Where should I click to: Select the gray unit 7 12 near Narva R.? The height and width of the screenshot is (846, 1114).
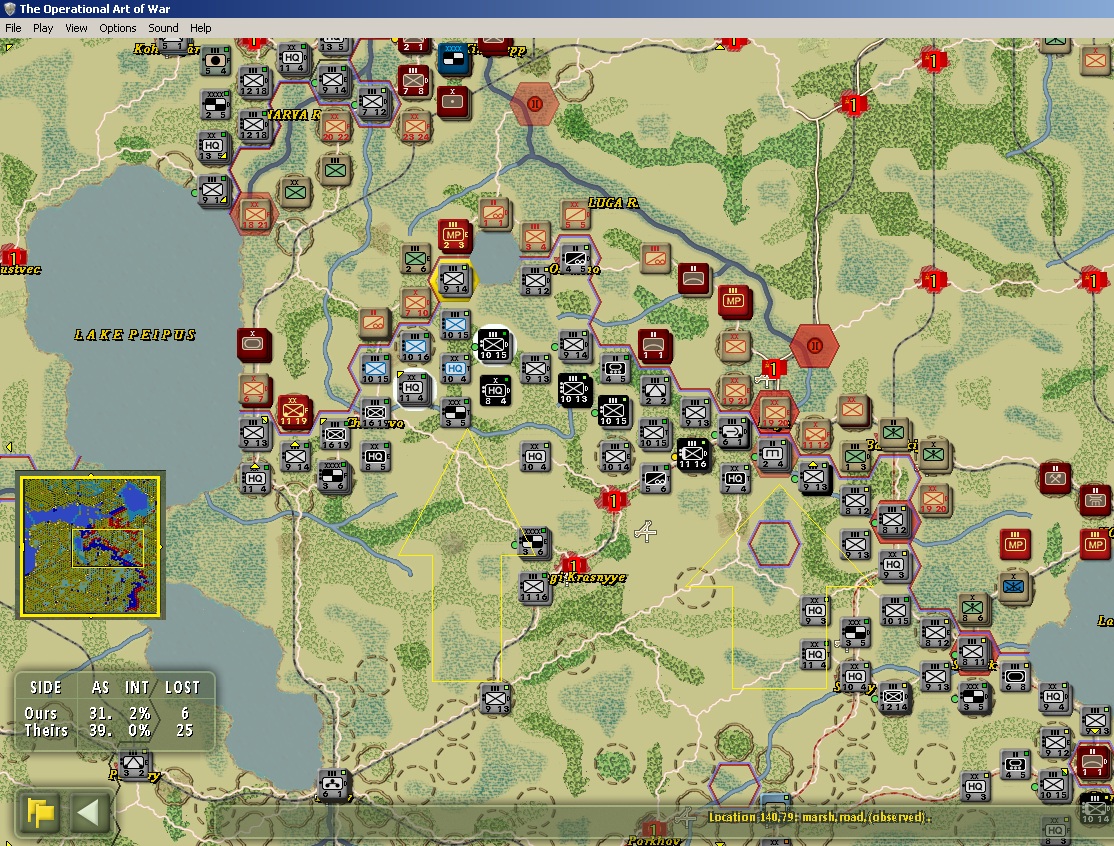(373, 103)
